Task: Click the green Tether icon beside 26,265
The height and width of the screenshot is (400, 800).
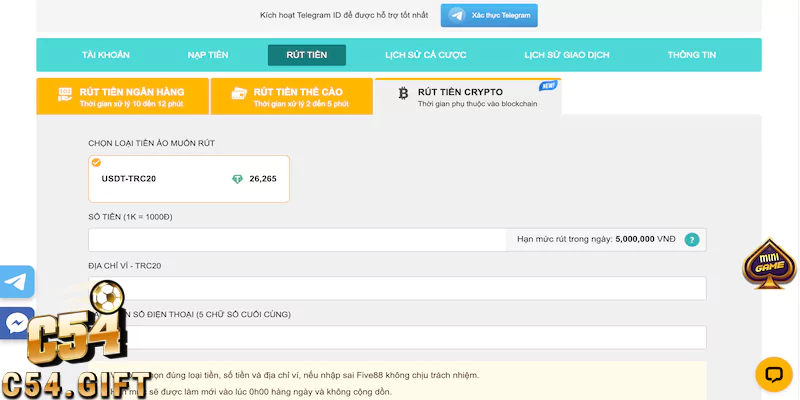Action: pyautogui.click(x=237, y=179)
